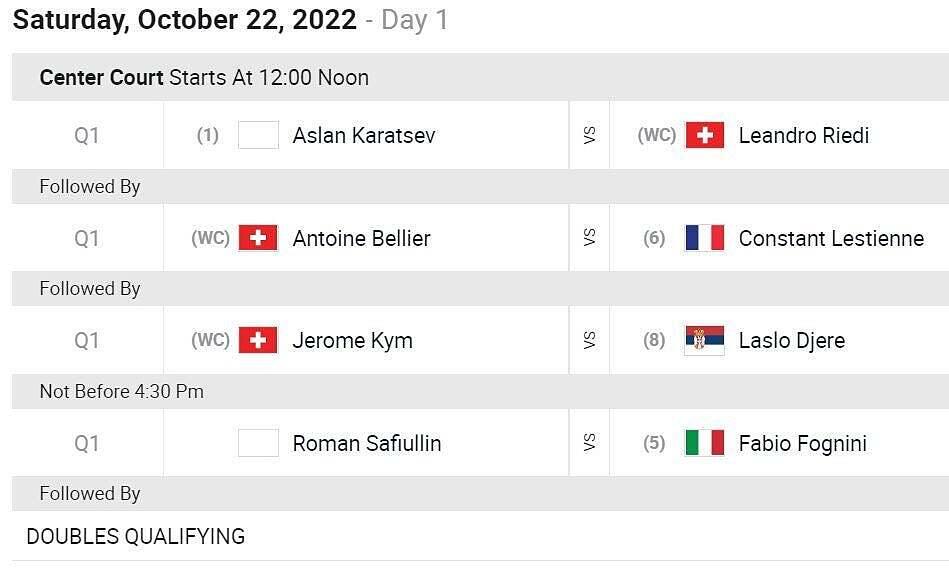Open Aslan Karatsev's player profile
949x569 pixels.
point(364,136)
